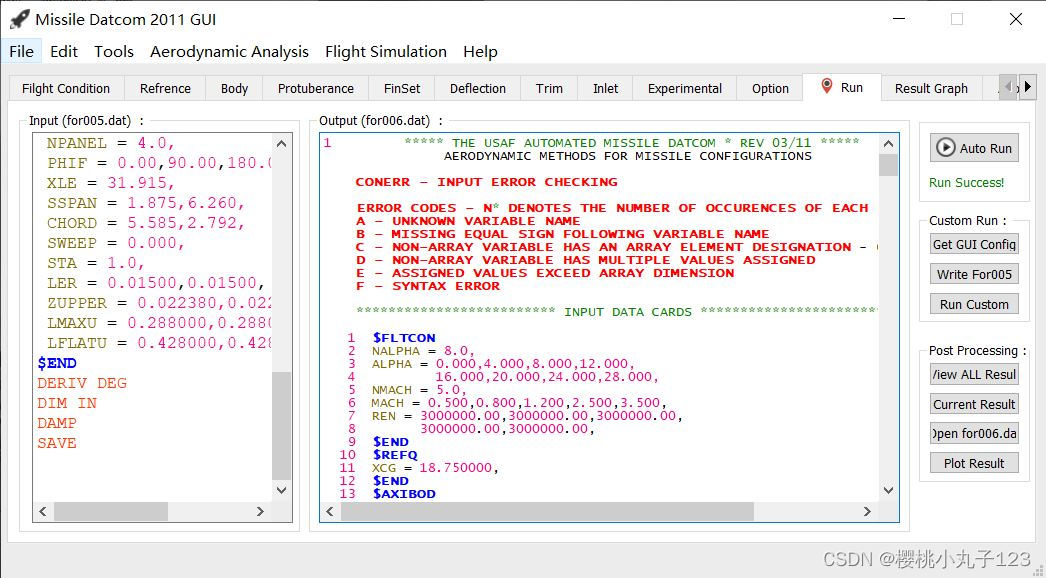Switch to the Experimental tab
The height and width of the screenshot is (578, 1046).
click(684, 88)
